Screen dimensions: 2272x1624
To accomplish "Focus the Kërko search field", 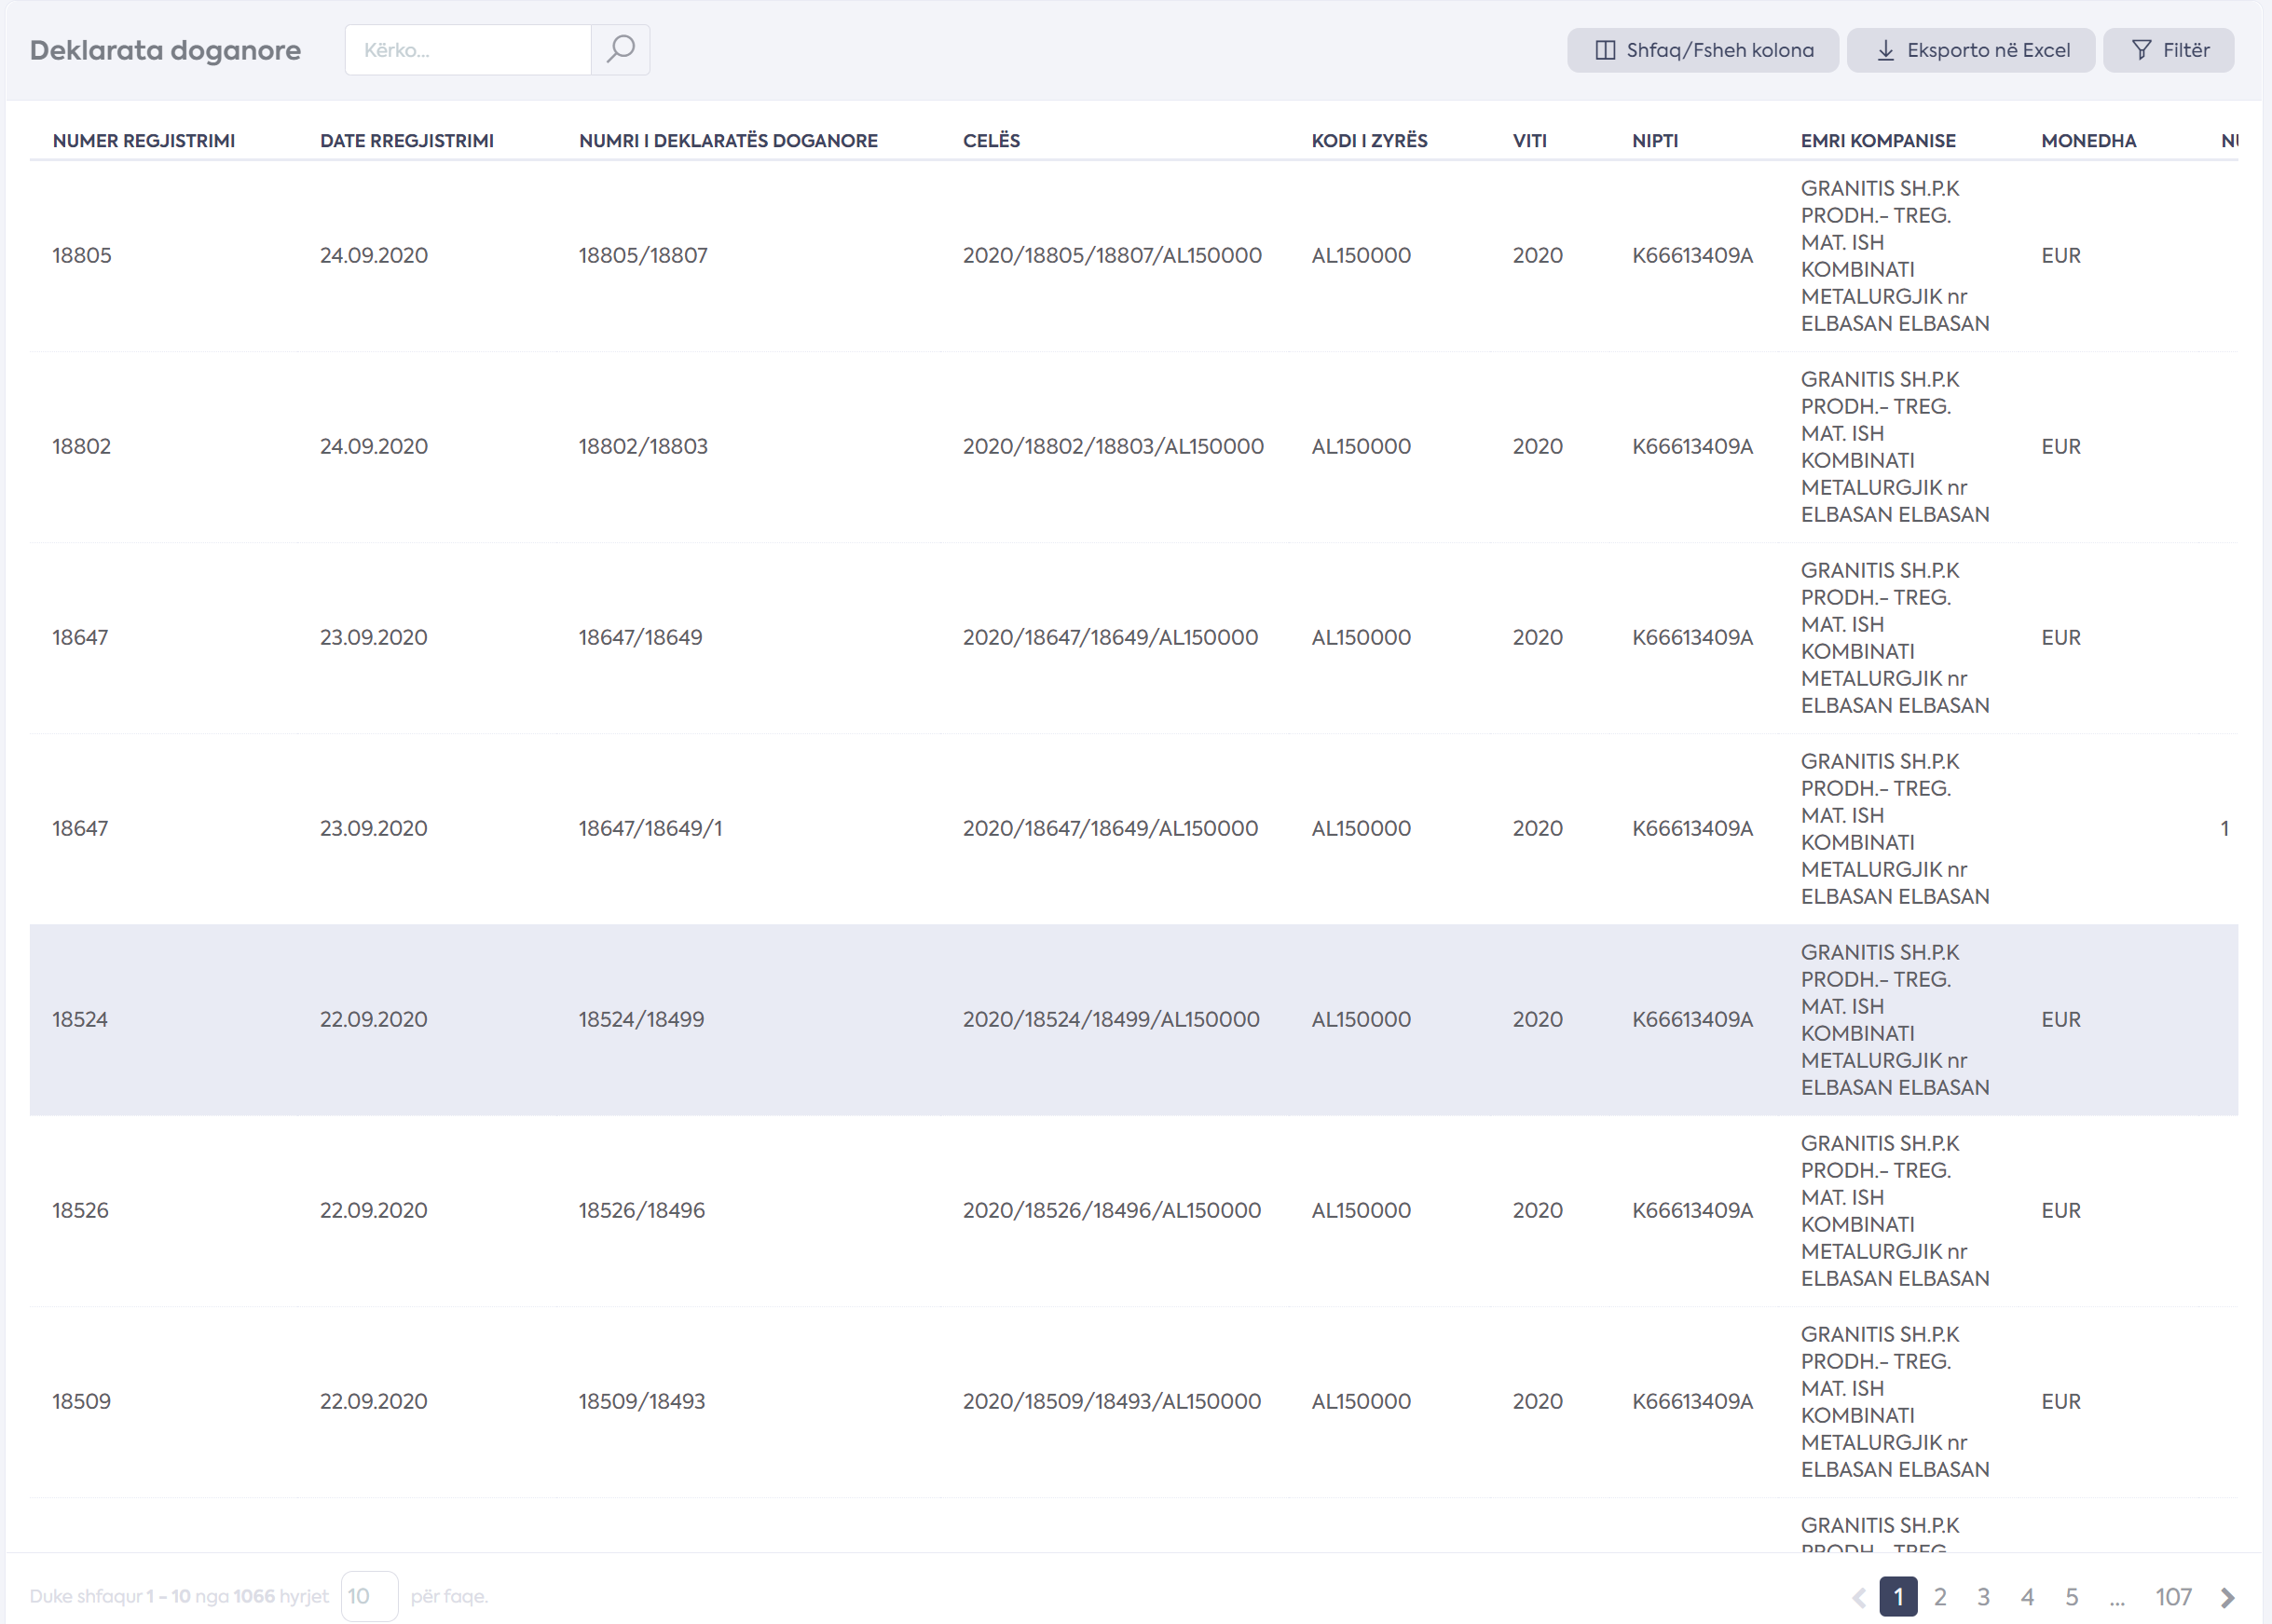I will pos(468,50).
